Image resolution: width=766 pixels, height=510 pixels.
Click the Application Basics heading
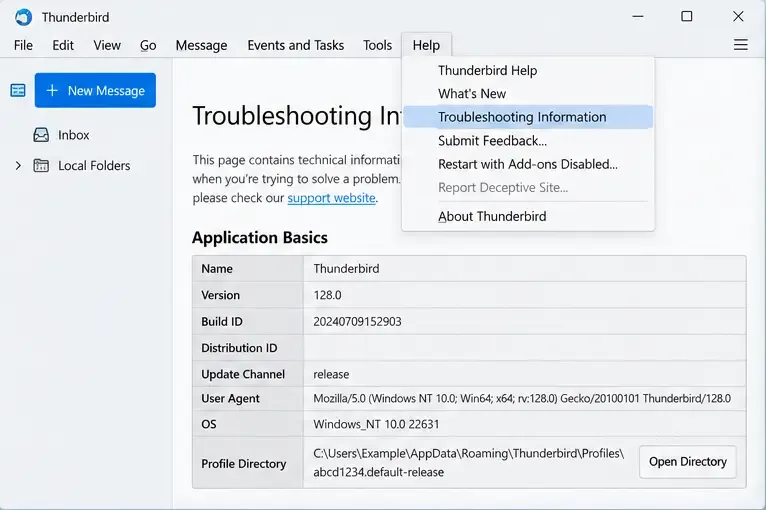pos(260,237)
